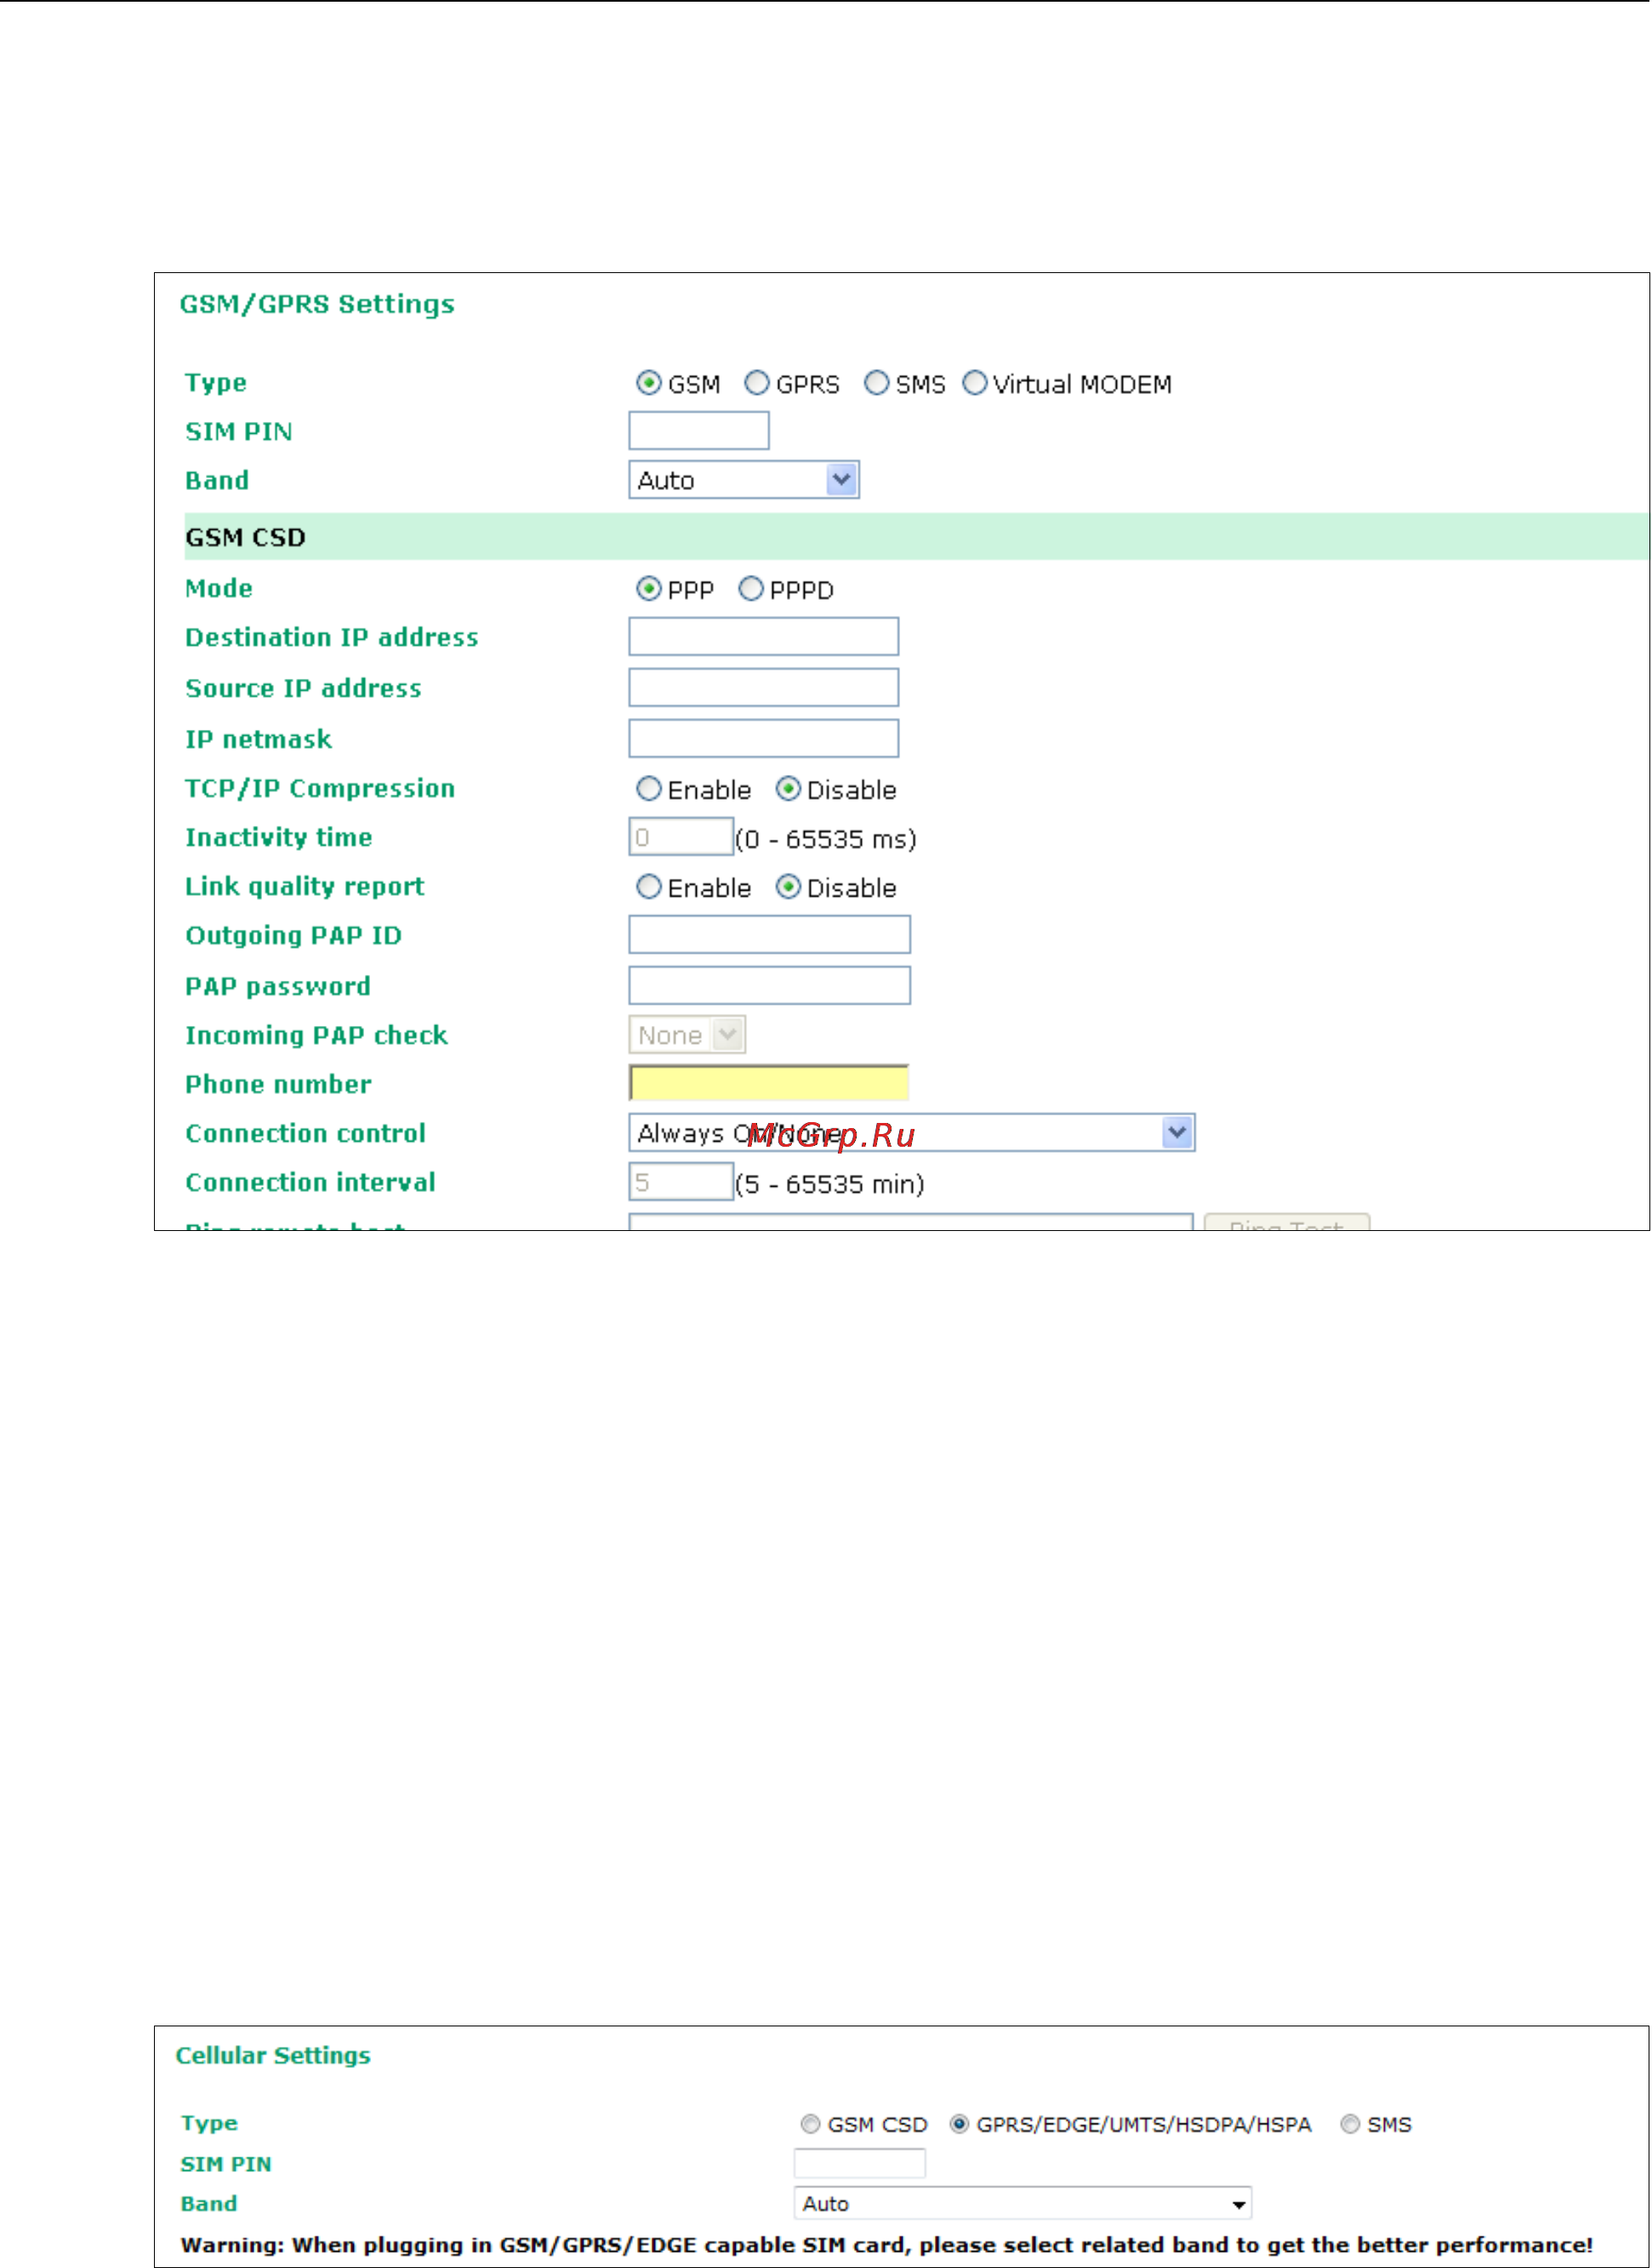Select PPP mode radio button
The height and width of the screenshot is (2268, 1652).
click(649, 589)
